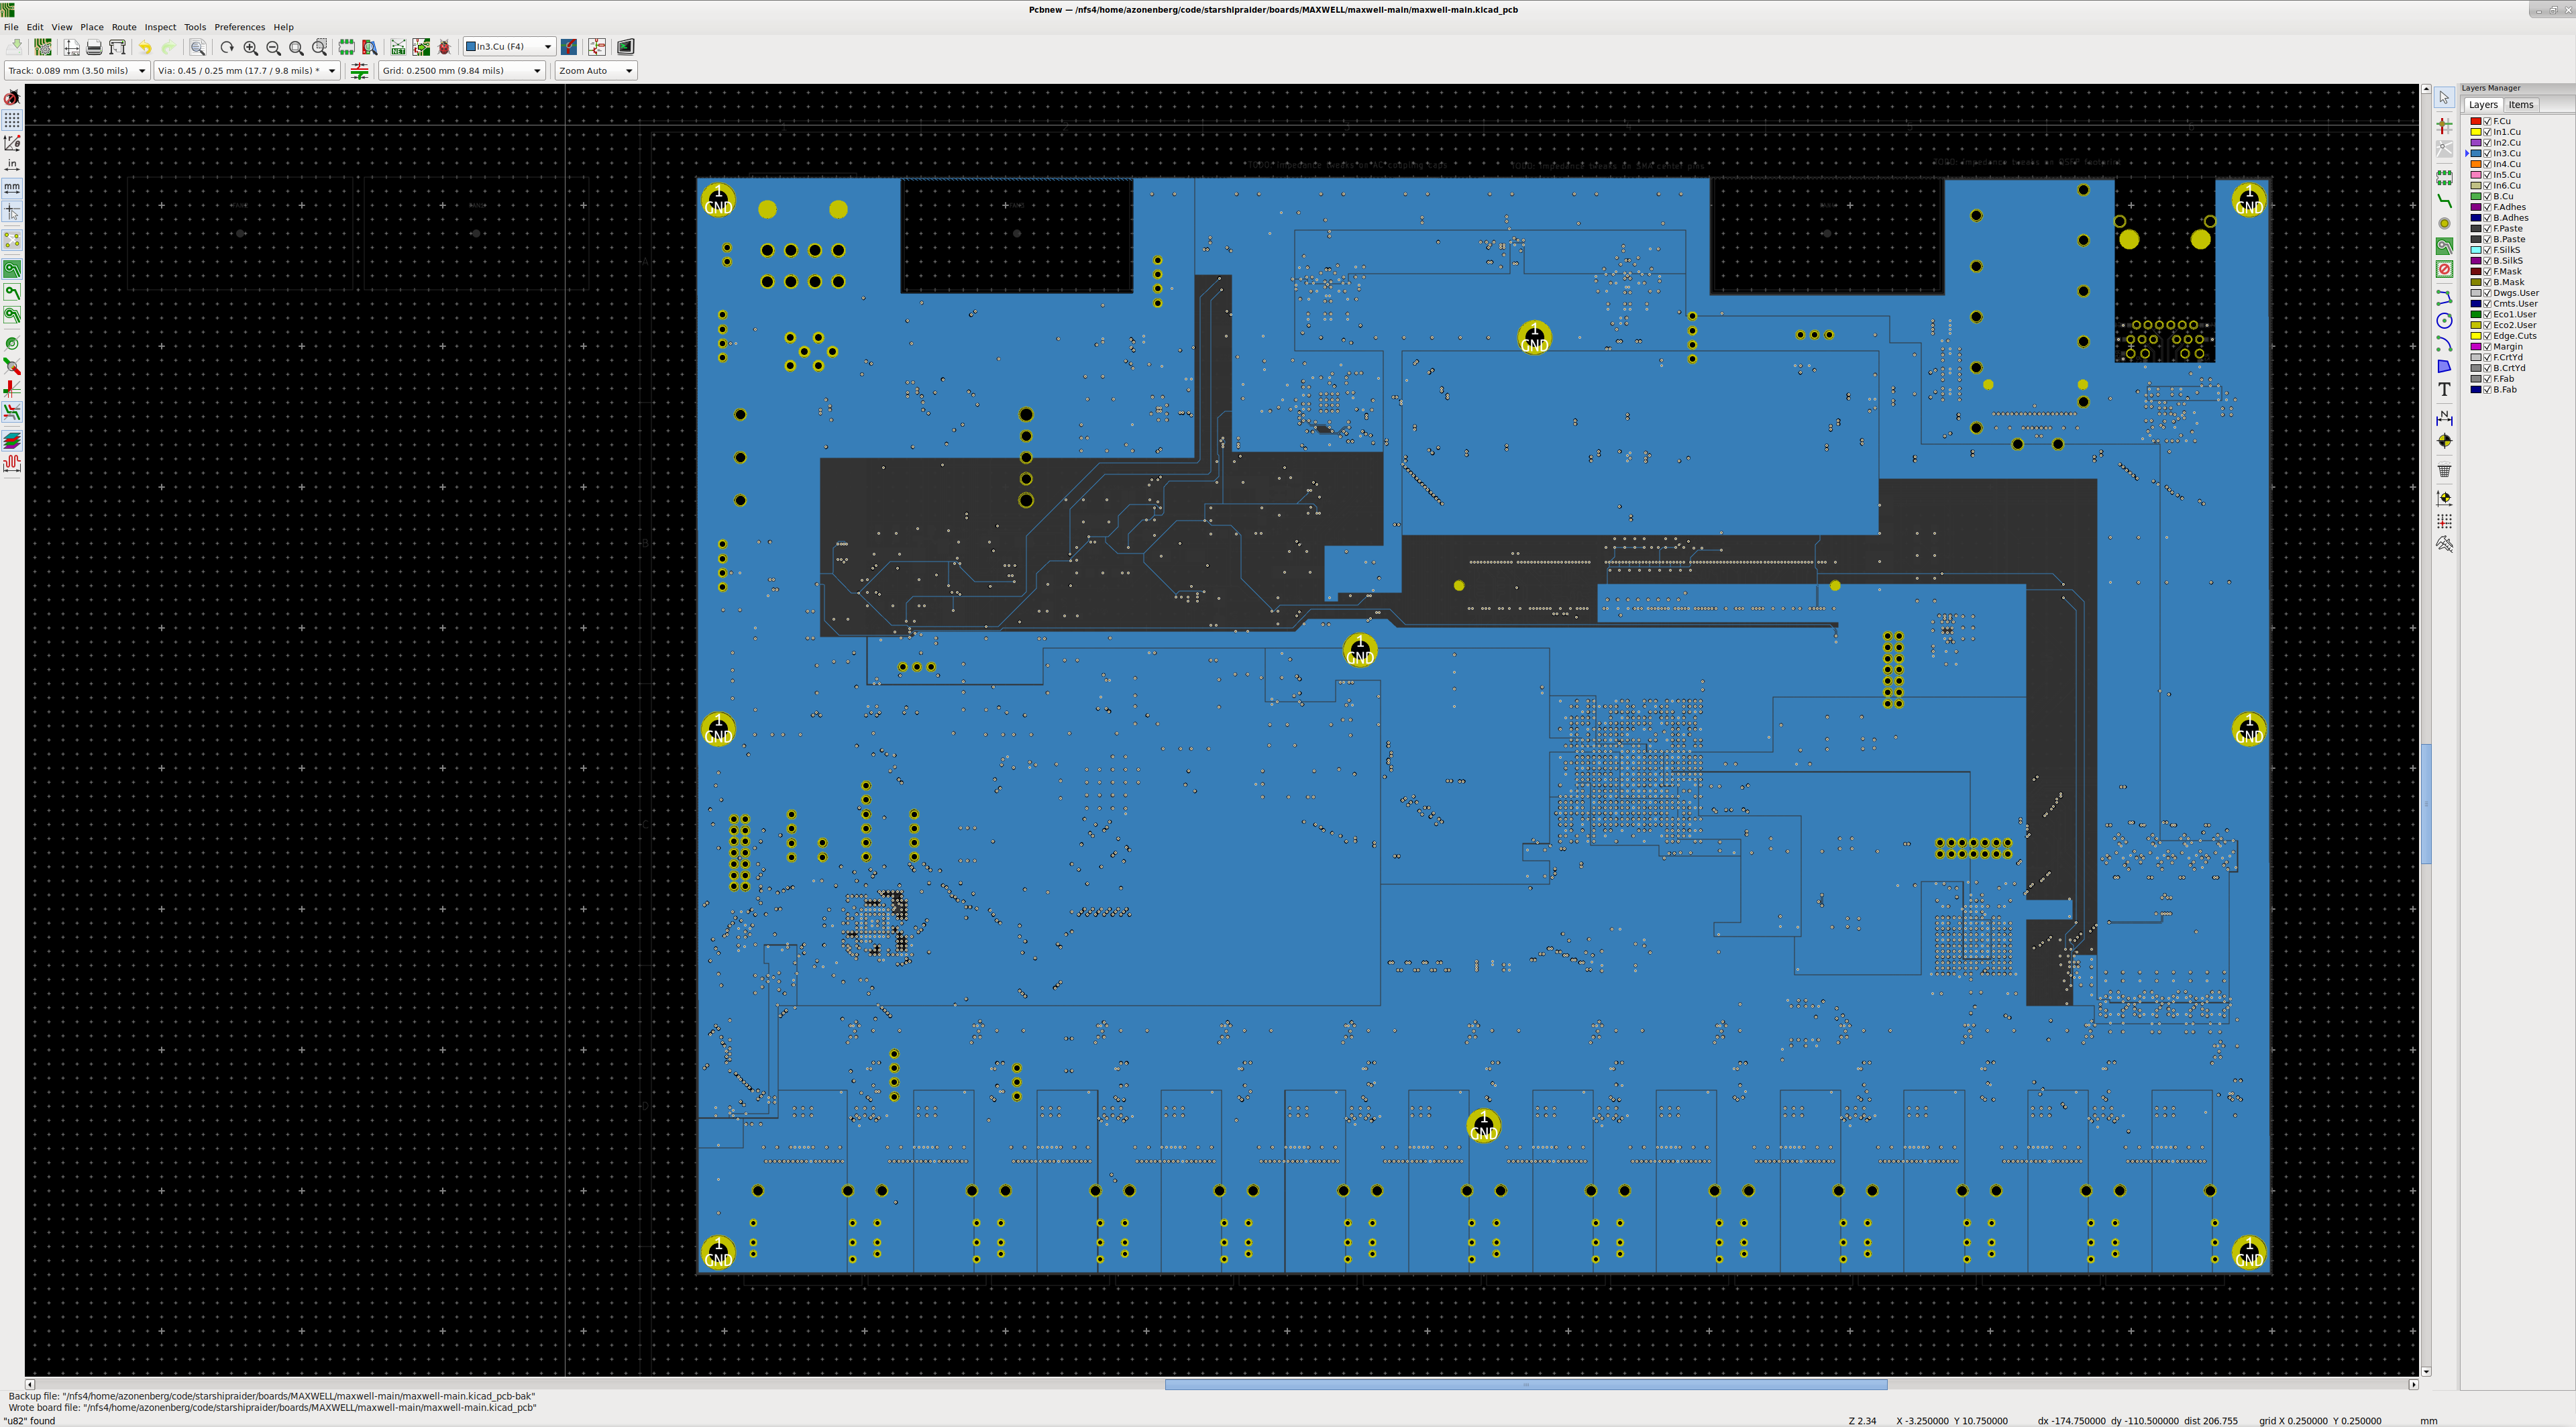Viewport: 2576px width, 1427px height.
Task: Select the Add vias tool
Action: [x=2444, y=224]
